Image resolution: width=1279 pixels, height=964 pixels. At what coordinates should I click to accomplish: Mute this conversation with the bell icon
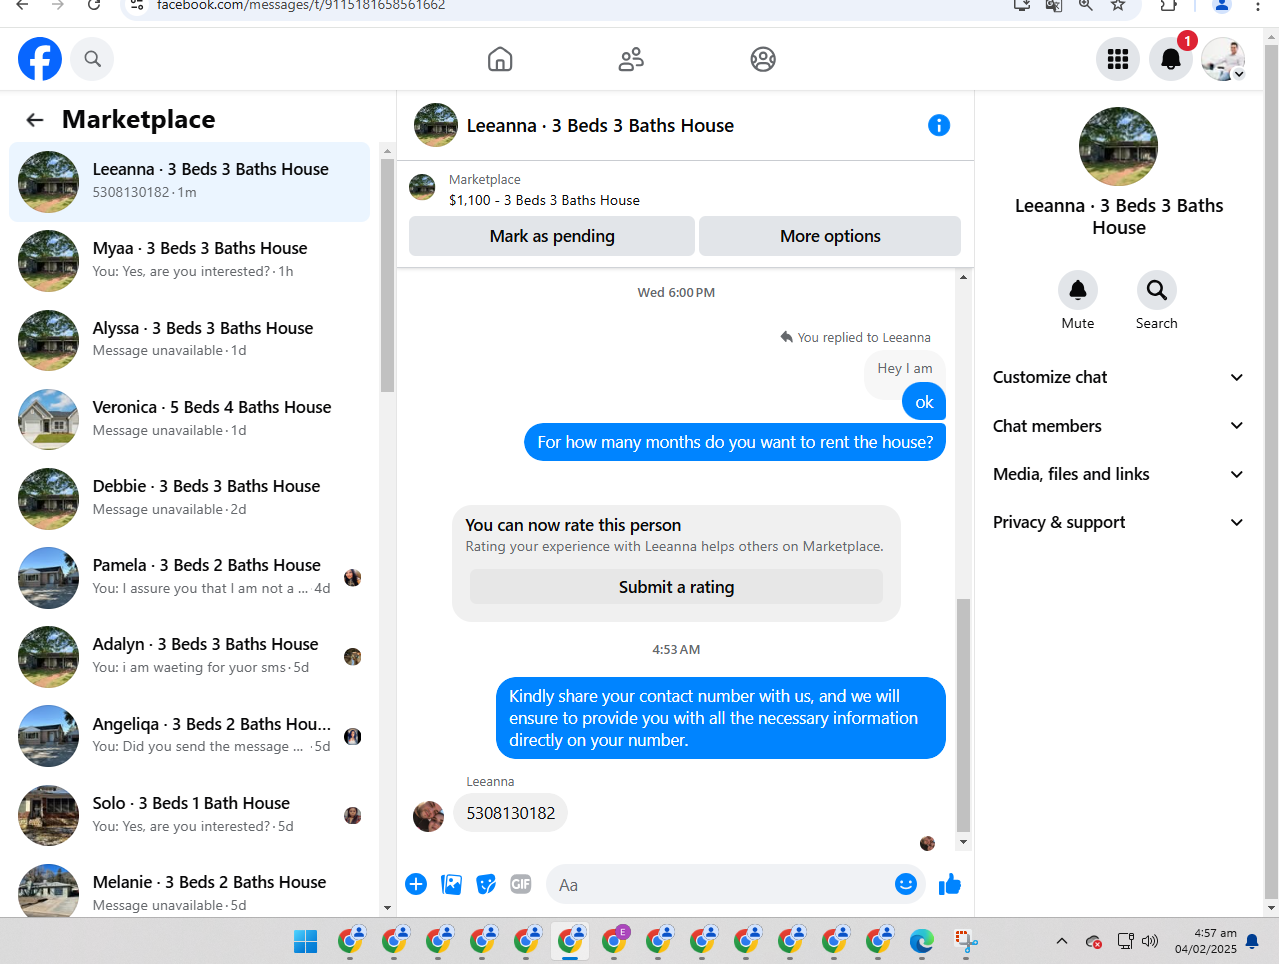pyautogui.click(x=1078, y=290)
